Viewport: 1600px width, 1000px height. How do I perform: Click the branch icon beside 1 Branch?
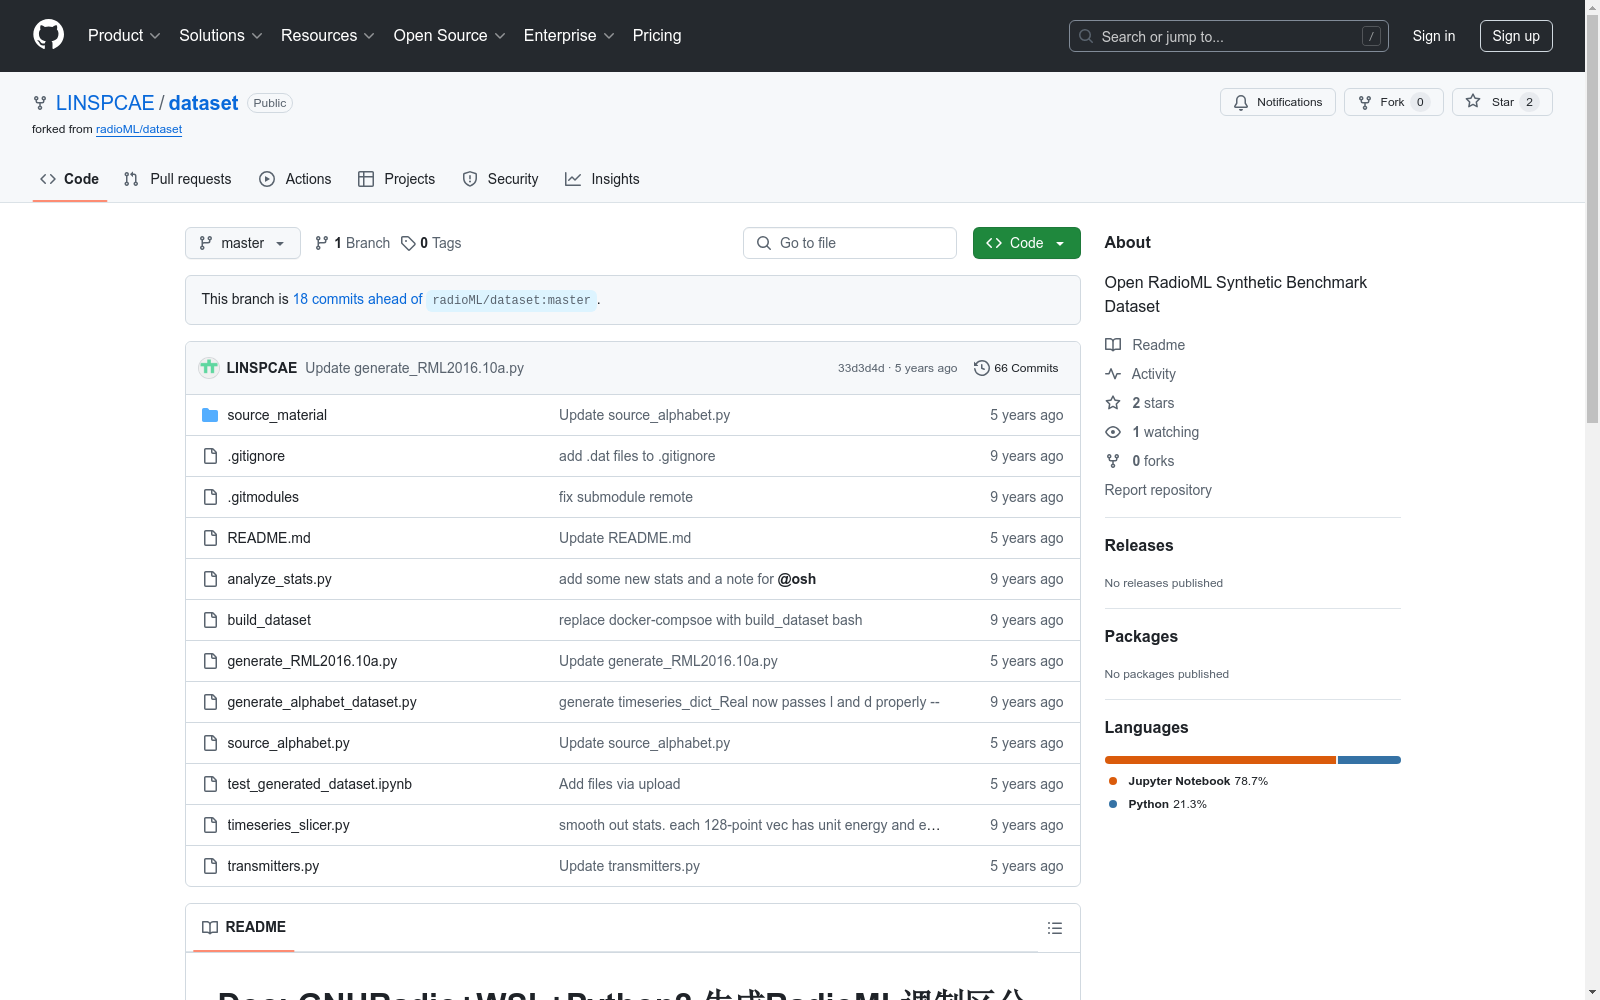[x=322, y=243]
